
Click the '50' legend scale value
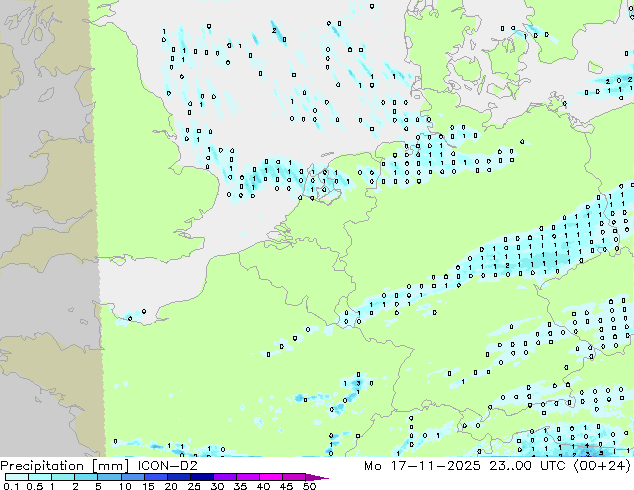coord(310,486)
